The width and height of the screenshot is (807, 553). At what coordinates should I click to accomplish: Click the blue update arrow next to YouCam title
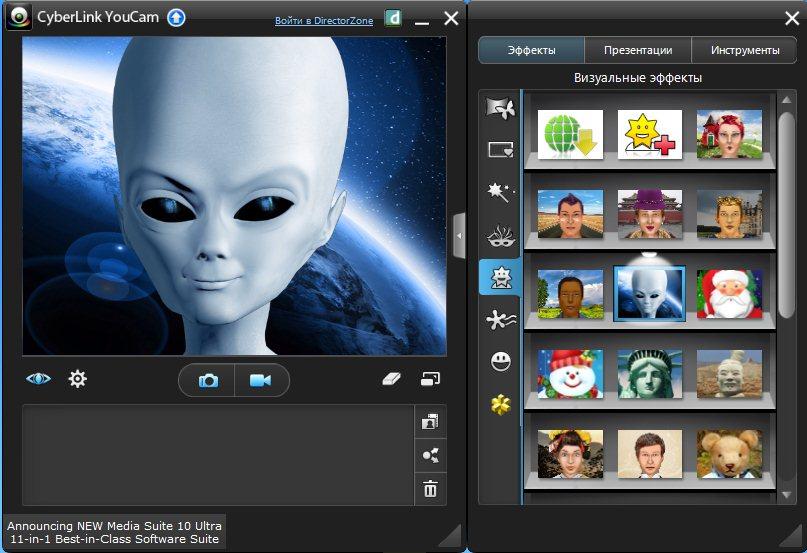point(176,18)
